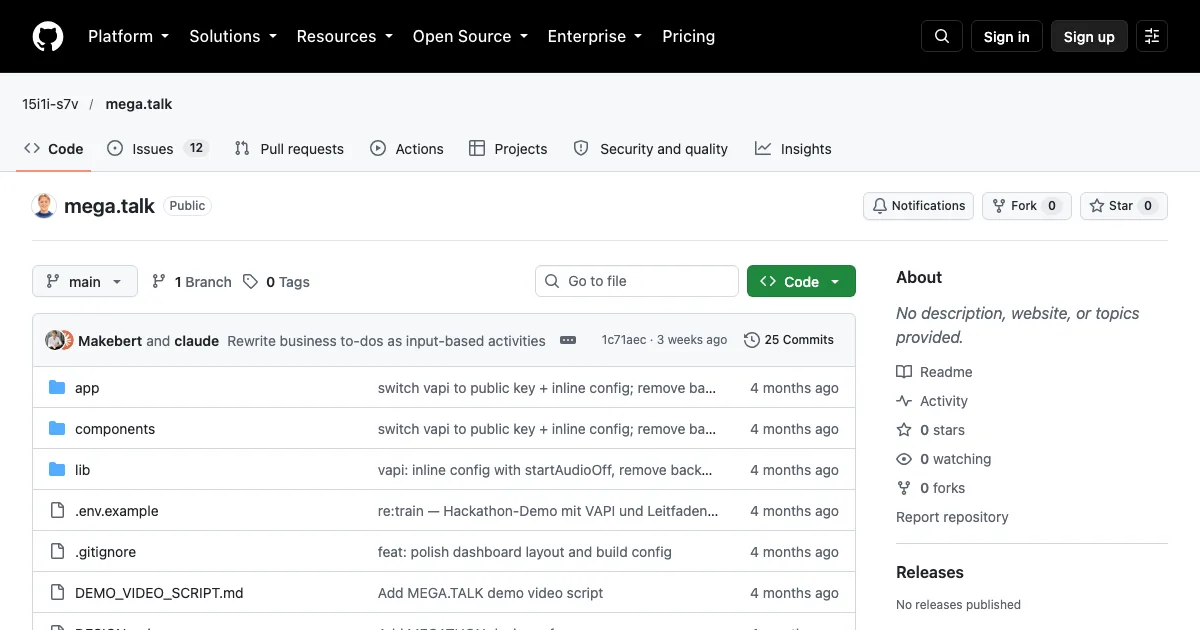Open the Pricing link in header
The image size is (1200, 630).
tap(688, 36)
